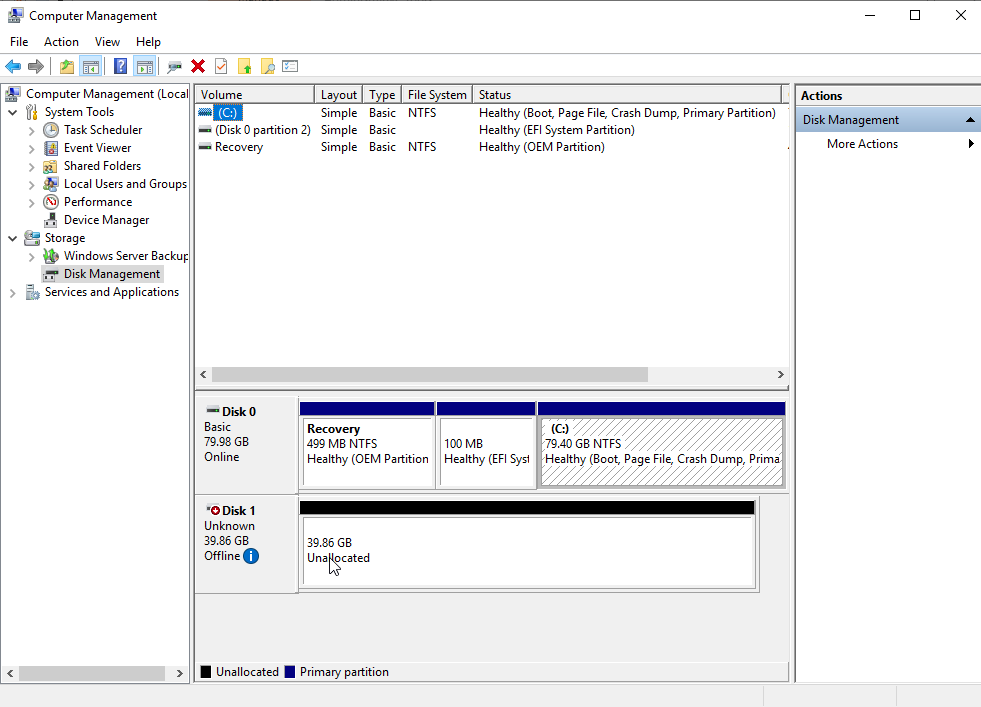Click the Windows Server Backup icon
Viewport: 981px width, 707px height.
point(51,256)
